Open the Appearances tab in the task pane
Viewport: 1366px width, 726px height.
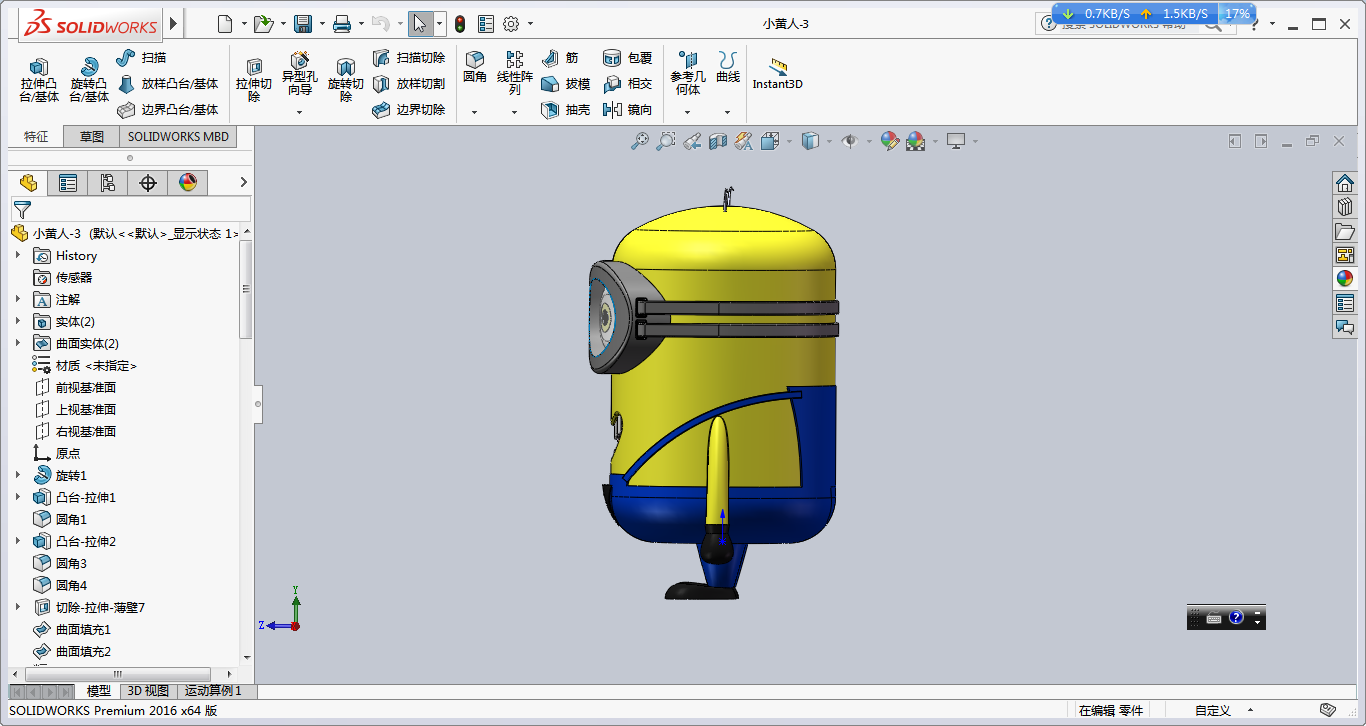coord(1345,278)
